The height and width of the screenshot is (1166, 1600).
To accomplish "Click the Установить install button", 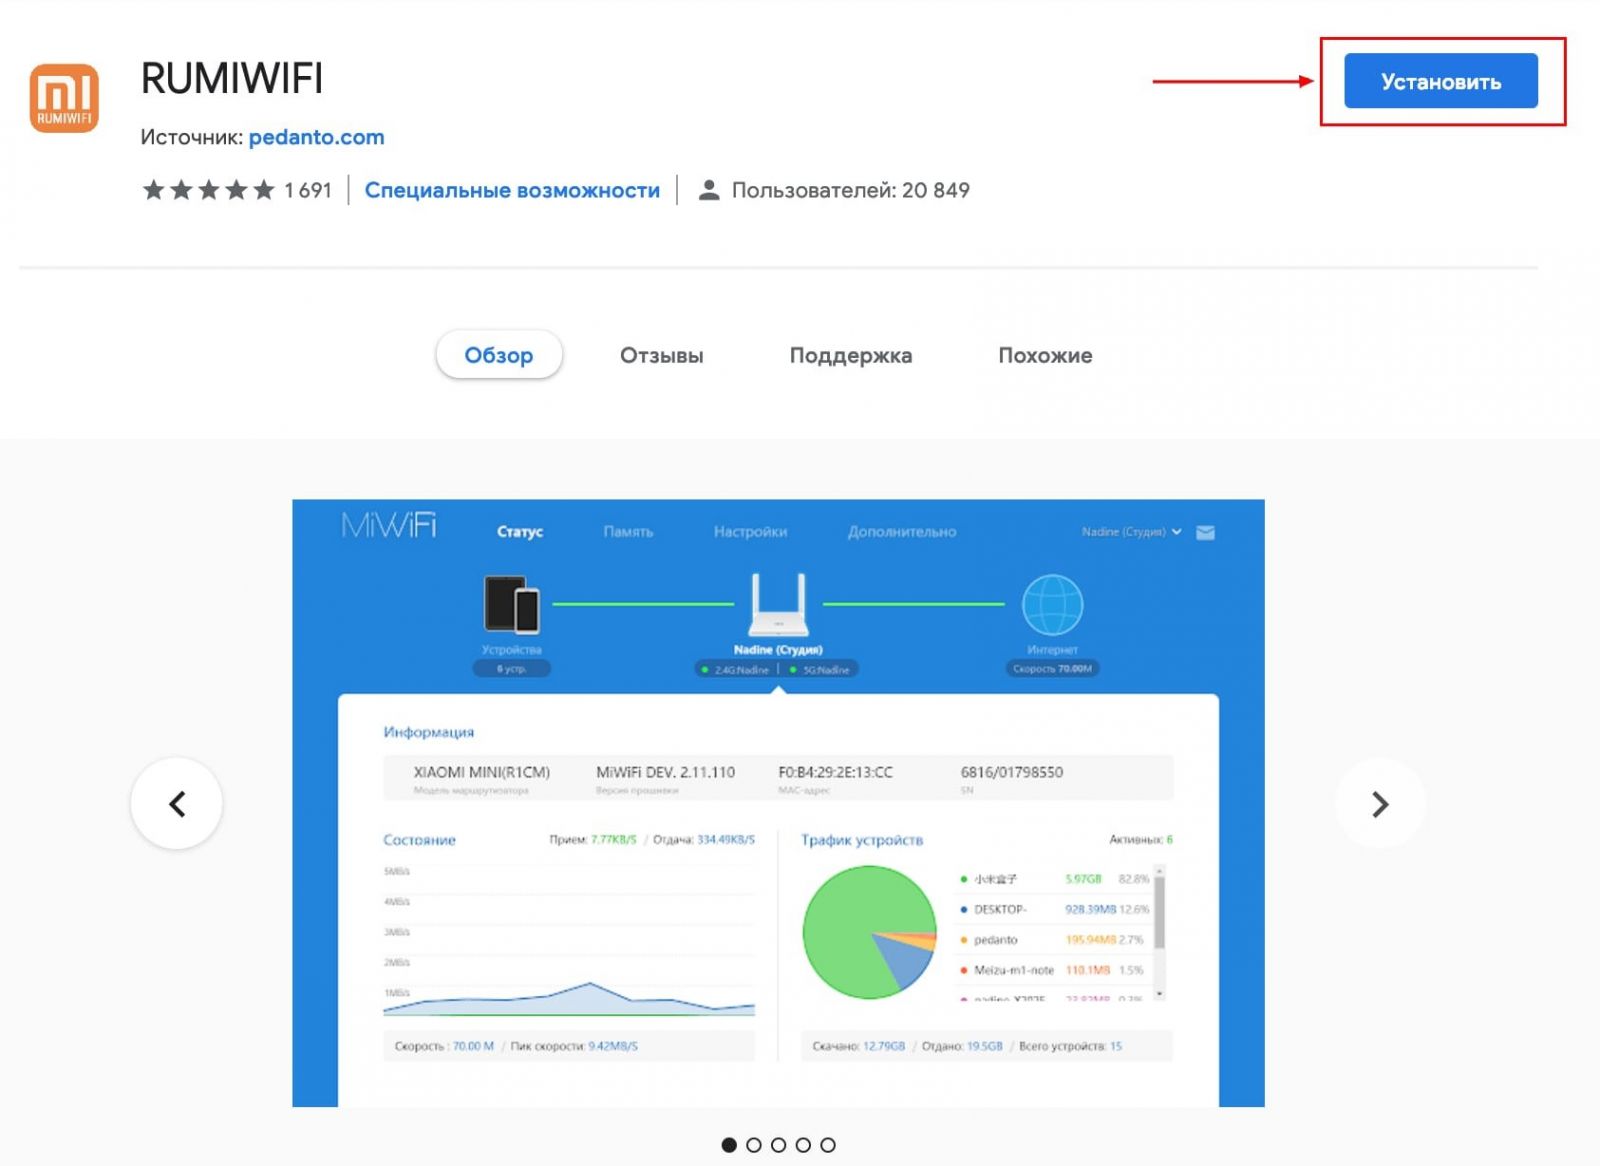I will [x=1440, y=81].
